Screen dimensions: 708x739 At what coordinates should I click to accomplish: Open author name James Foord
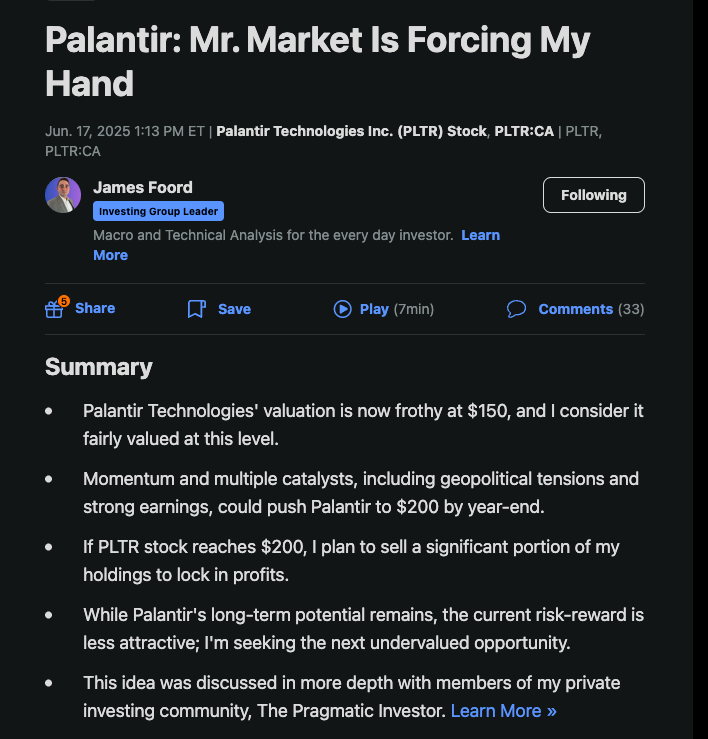pyautogui.click(x=143, y=188)
